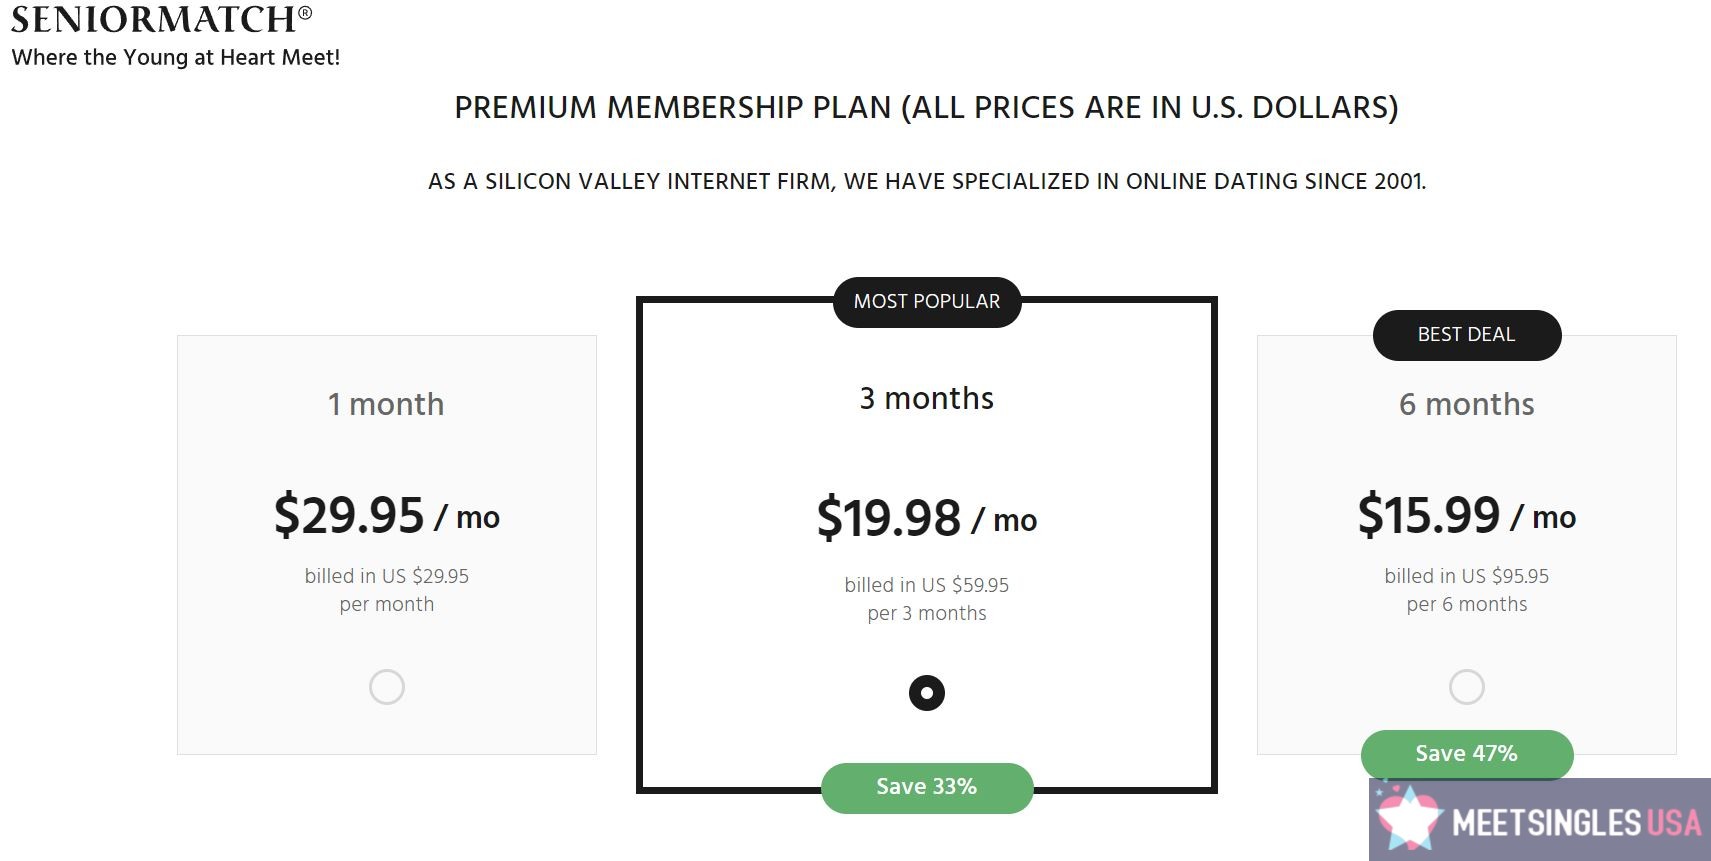Select the 1 month plan radio button
The width and height of the screenshot is (1711, 861).
click(387, 687)
